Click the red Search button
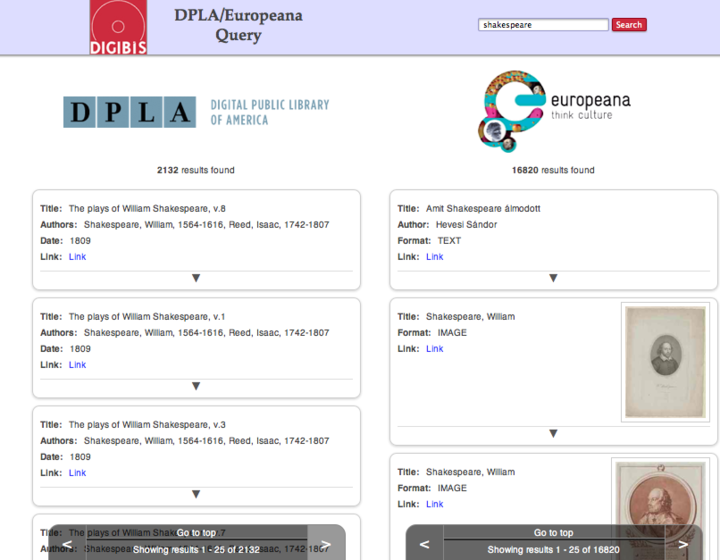The image size is (720, 560). 629,25
